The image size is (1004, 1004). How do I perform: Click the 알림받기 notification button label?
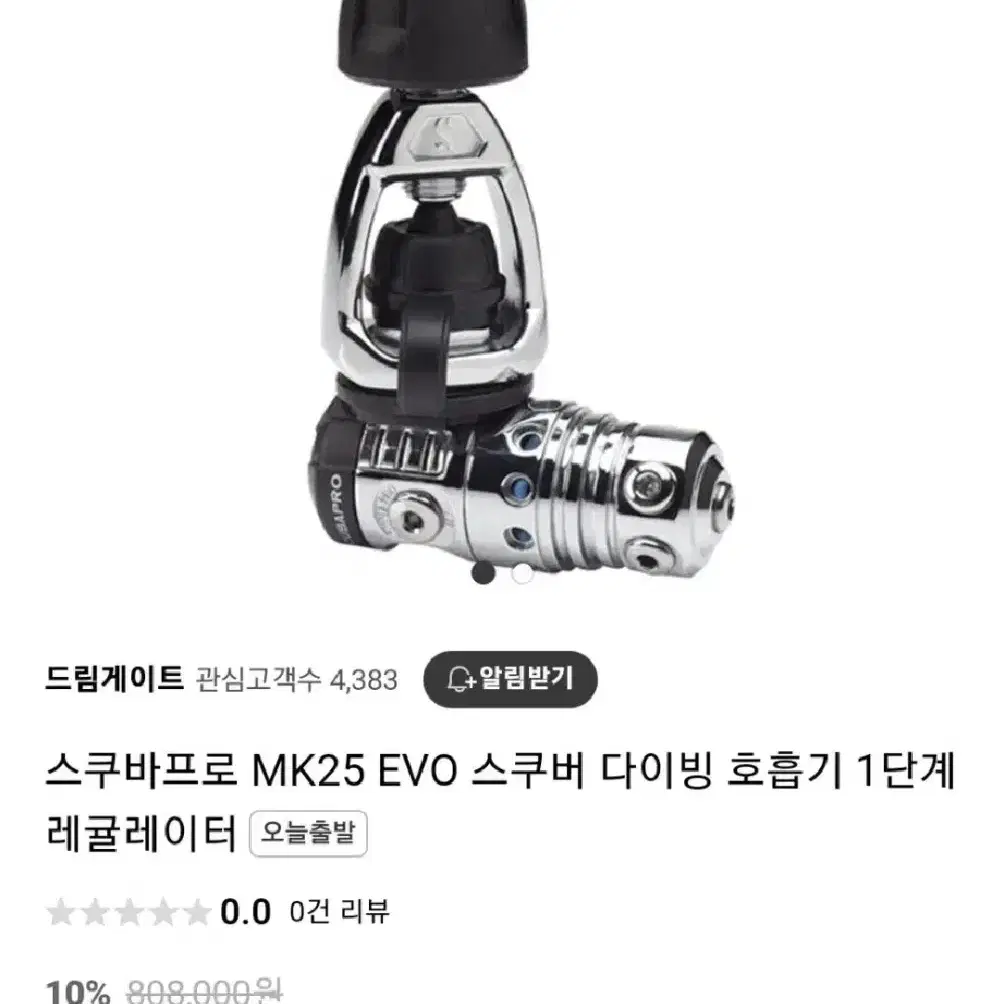526,678
